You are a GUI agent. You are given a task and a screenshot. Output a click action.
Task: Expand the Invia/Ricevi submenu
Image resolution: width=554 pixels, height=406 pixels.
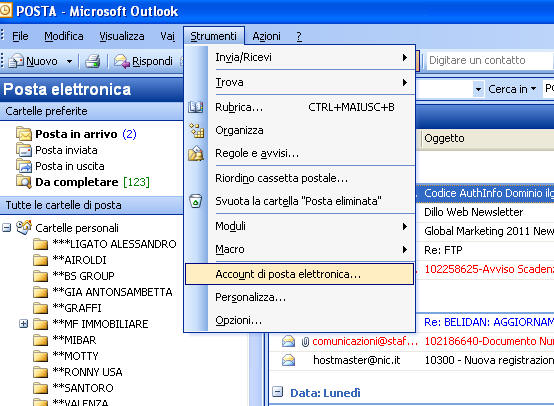(300, 57)
